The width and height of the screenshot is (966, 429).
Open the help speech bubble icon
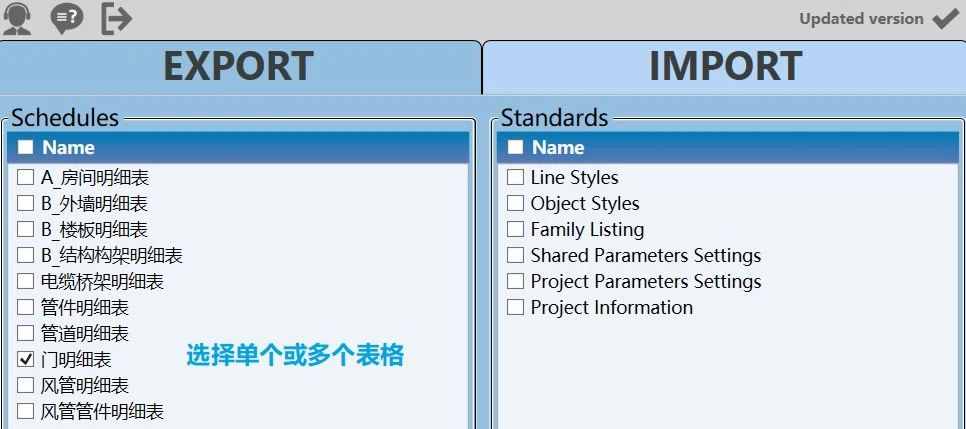pos(67,17)
